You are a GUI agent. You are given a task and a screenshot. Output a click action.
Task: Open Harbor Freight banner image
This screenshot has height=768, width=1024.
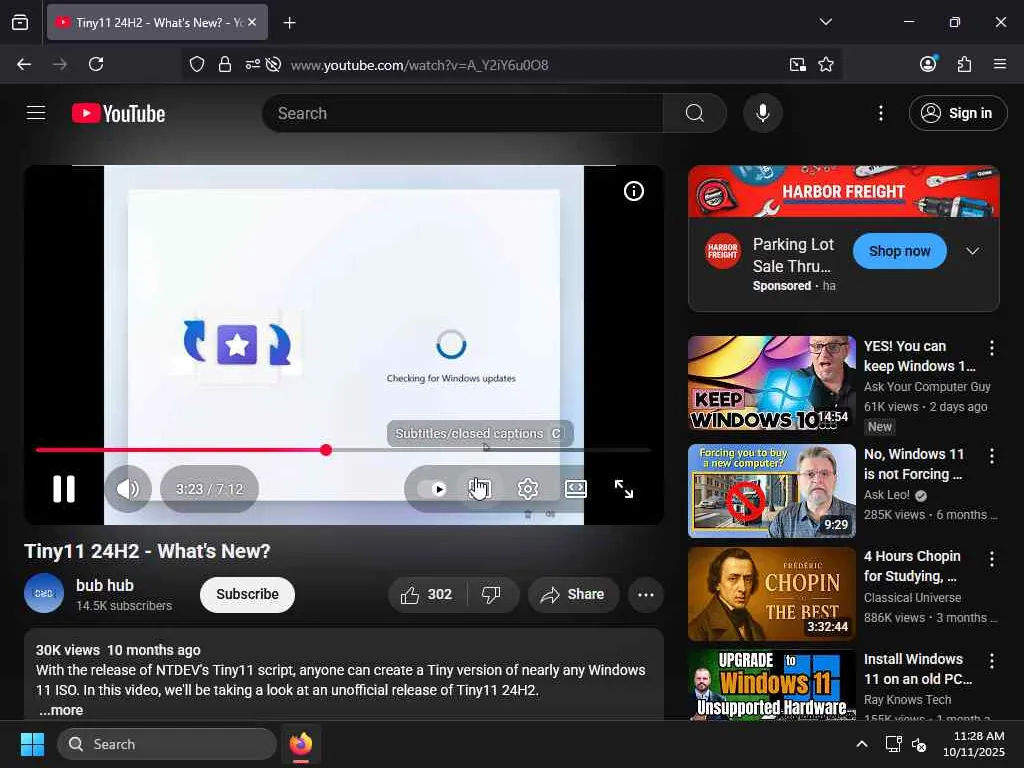coord(844,191)
